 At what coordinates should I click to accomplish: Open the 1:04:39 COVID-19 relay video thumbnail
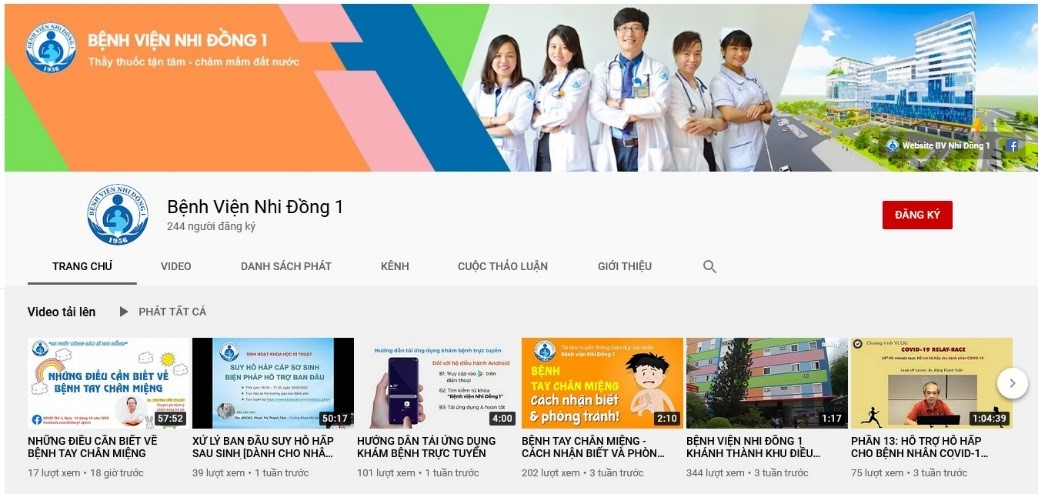(x=931, y=383)
